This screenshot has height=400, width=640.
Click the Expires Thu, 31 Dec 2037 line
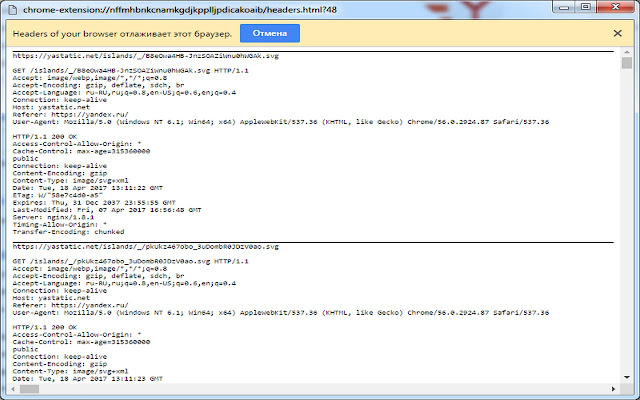coord(94,202)
